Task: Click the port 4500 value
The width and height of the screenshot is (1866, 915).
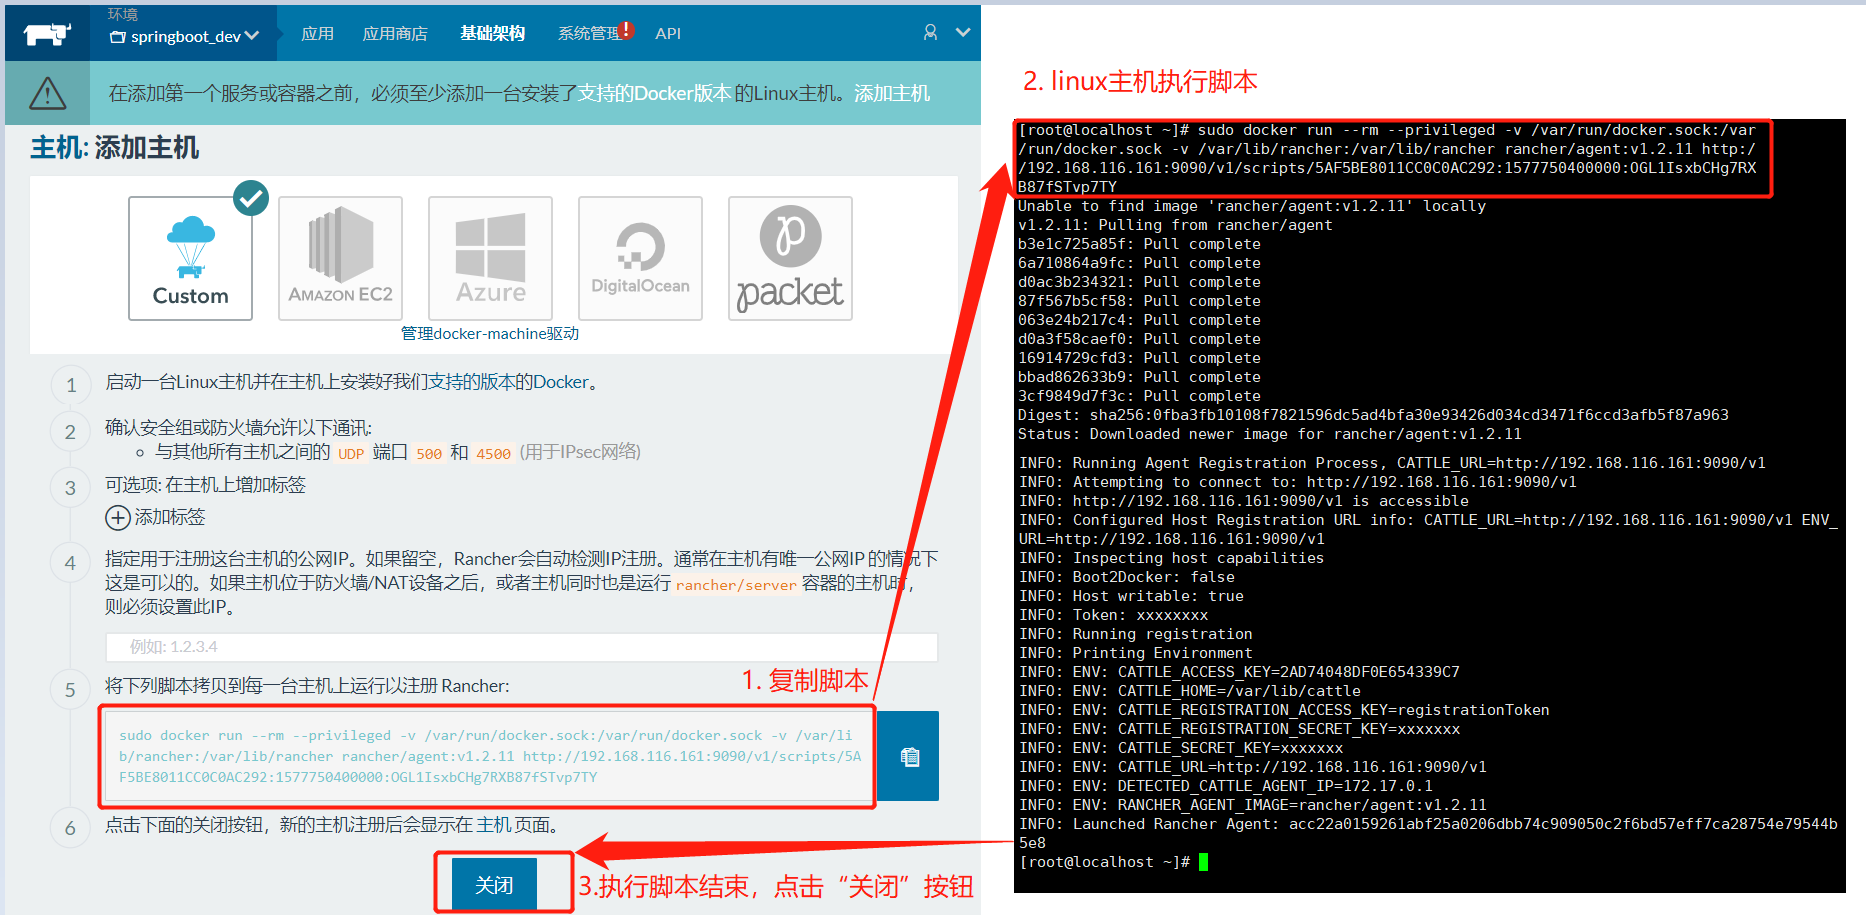Action: tap(493, 454)
